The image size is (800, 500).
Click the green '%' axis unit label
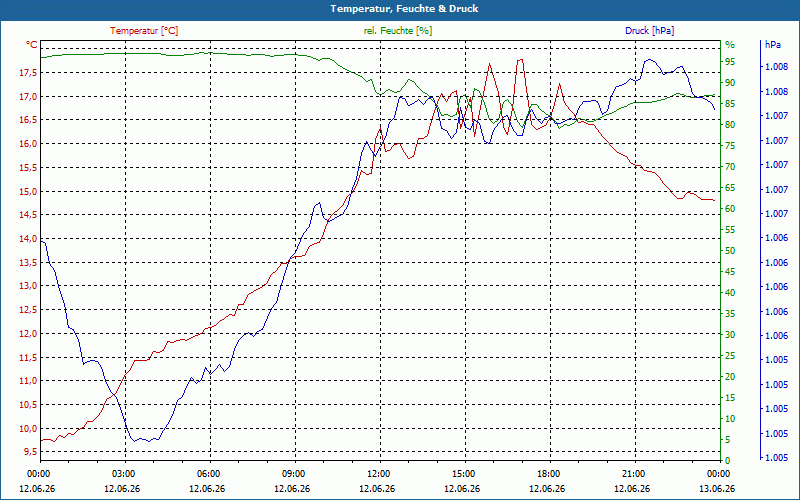(730, 45)
